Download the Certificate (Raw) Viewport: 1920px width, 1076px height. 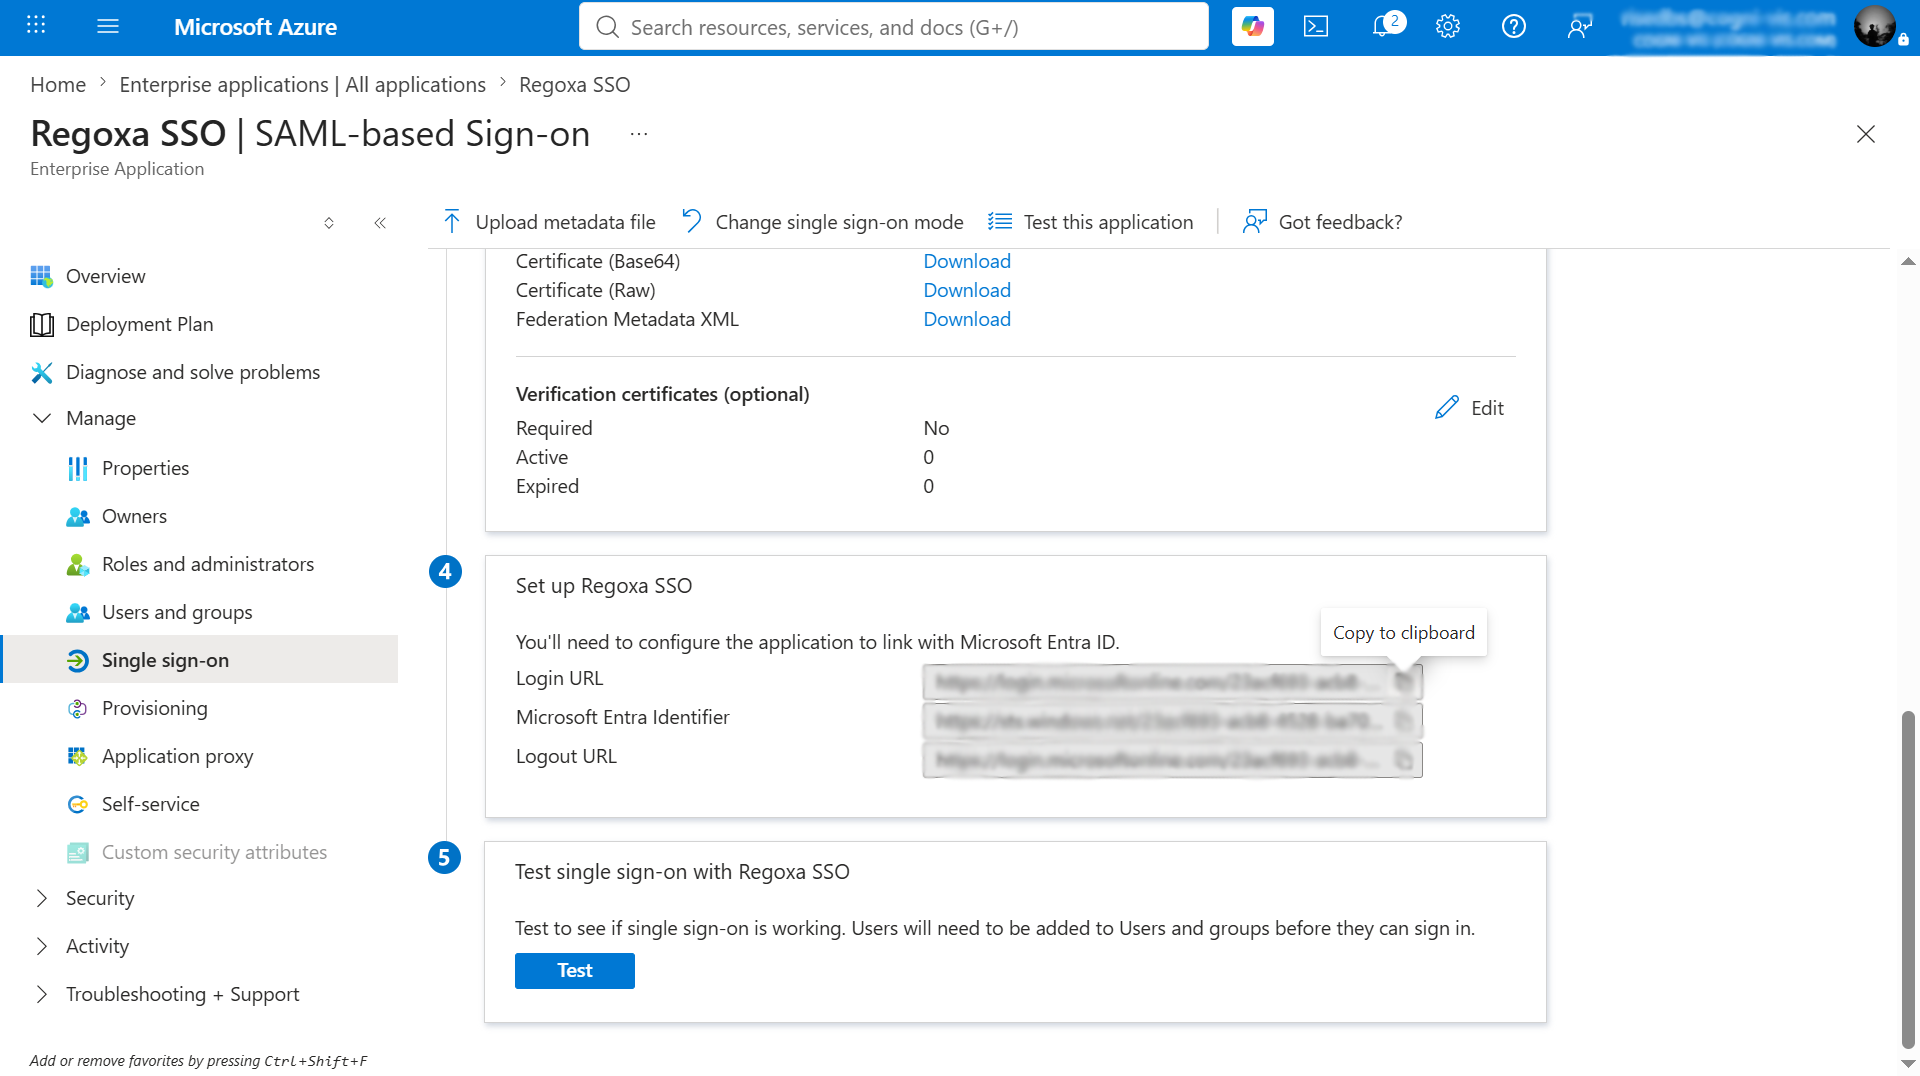coord(966,290)
